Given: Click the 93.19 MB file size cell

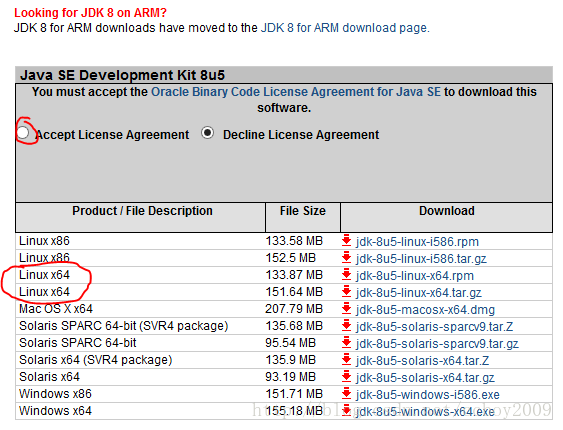Looking at the screenshot, I should [x=290, y=377].
